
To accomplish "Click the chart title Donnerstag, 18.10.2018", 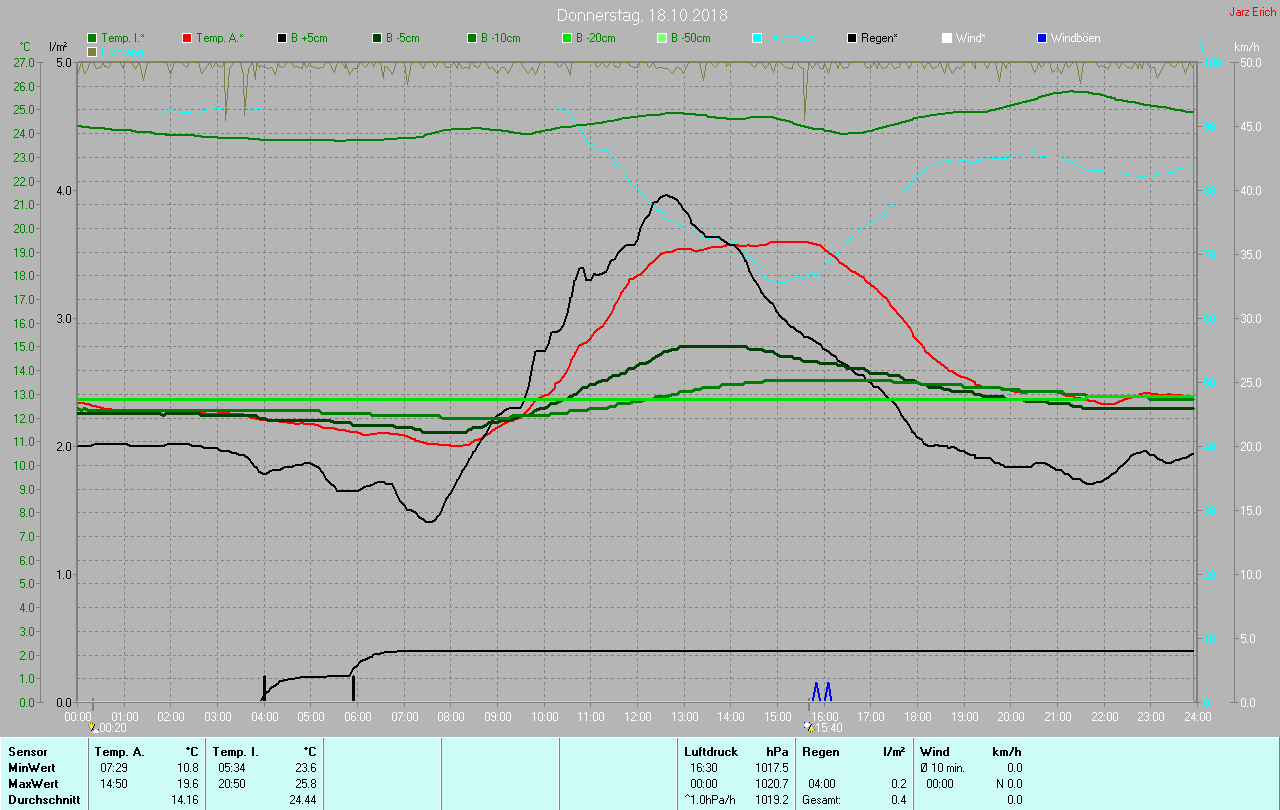I will tap(642, 15).
